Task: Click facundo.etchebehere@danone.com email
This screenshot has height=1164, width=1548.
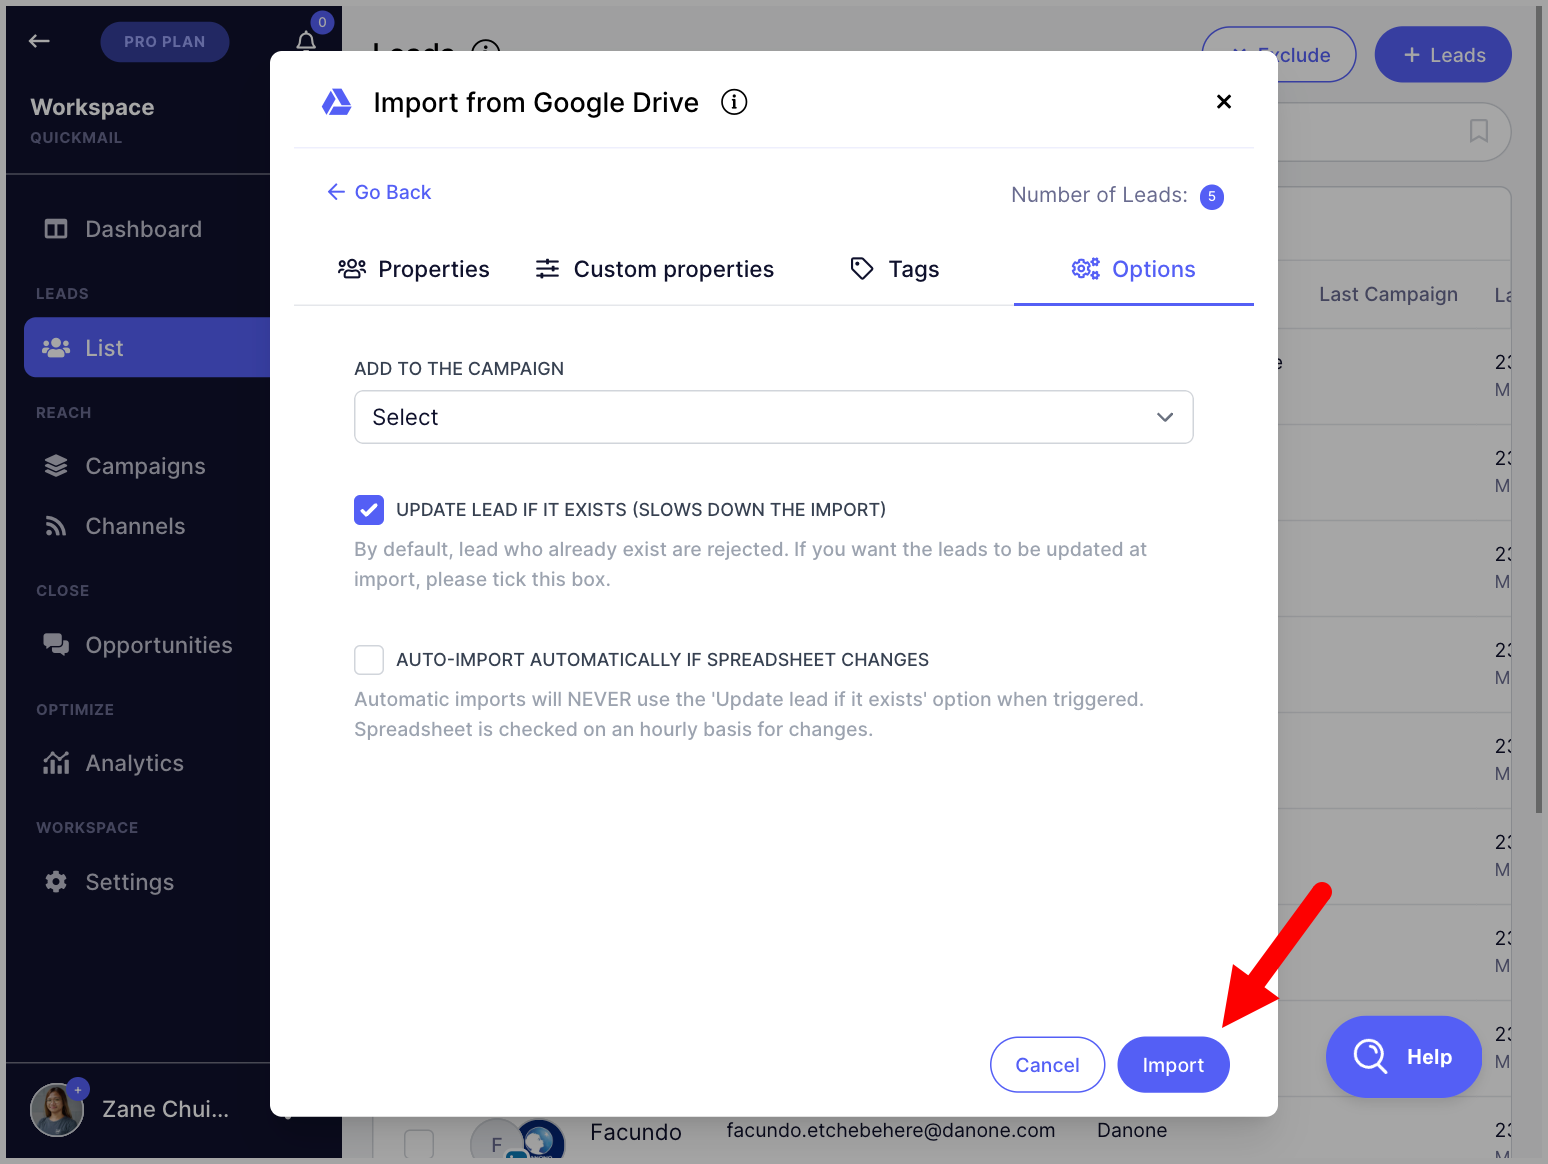Action: 891,1130
